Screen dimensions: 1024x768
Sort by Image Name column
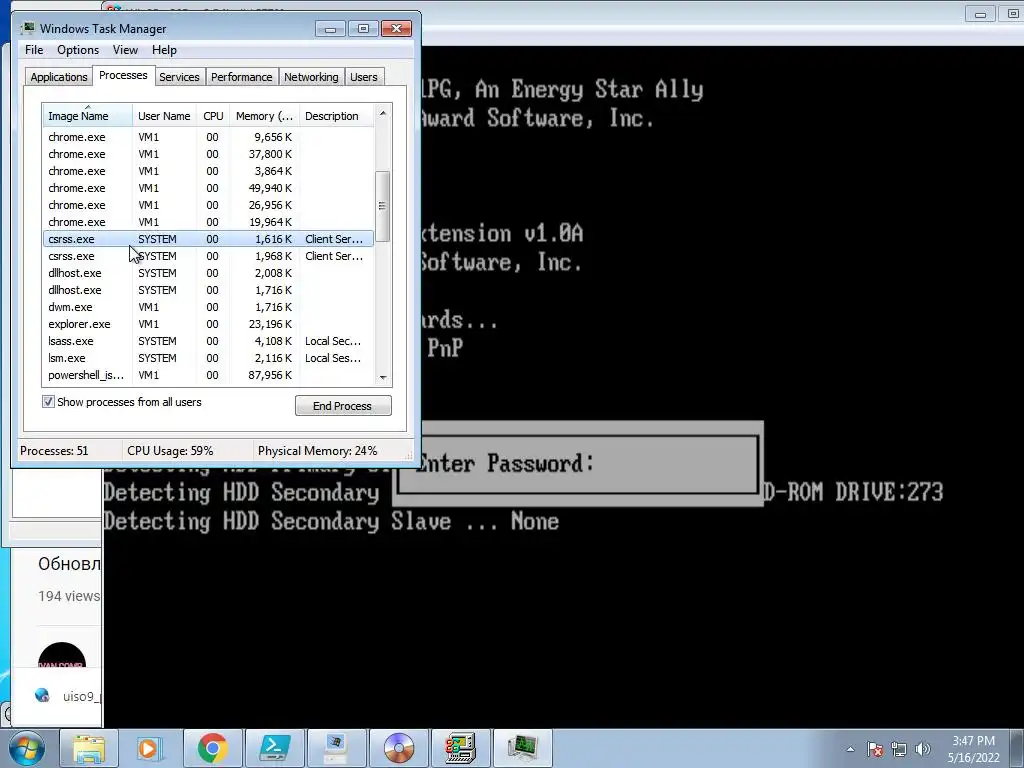[88, 116]
